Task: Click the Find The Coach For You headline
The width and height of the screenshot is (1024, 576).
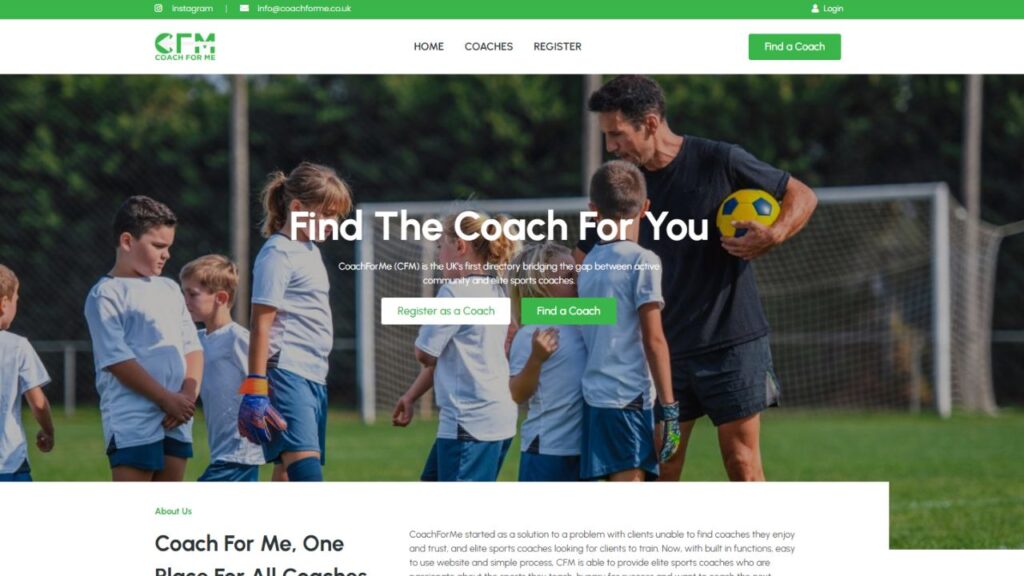Action: tap(498, 226)
